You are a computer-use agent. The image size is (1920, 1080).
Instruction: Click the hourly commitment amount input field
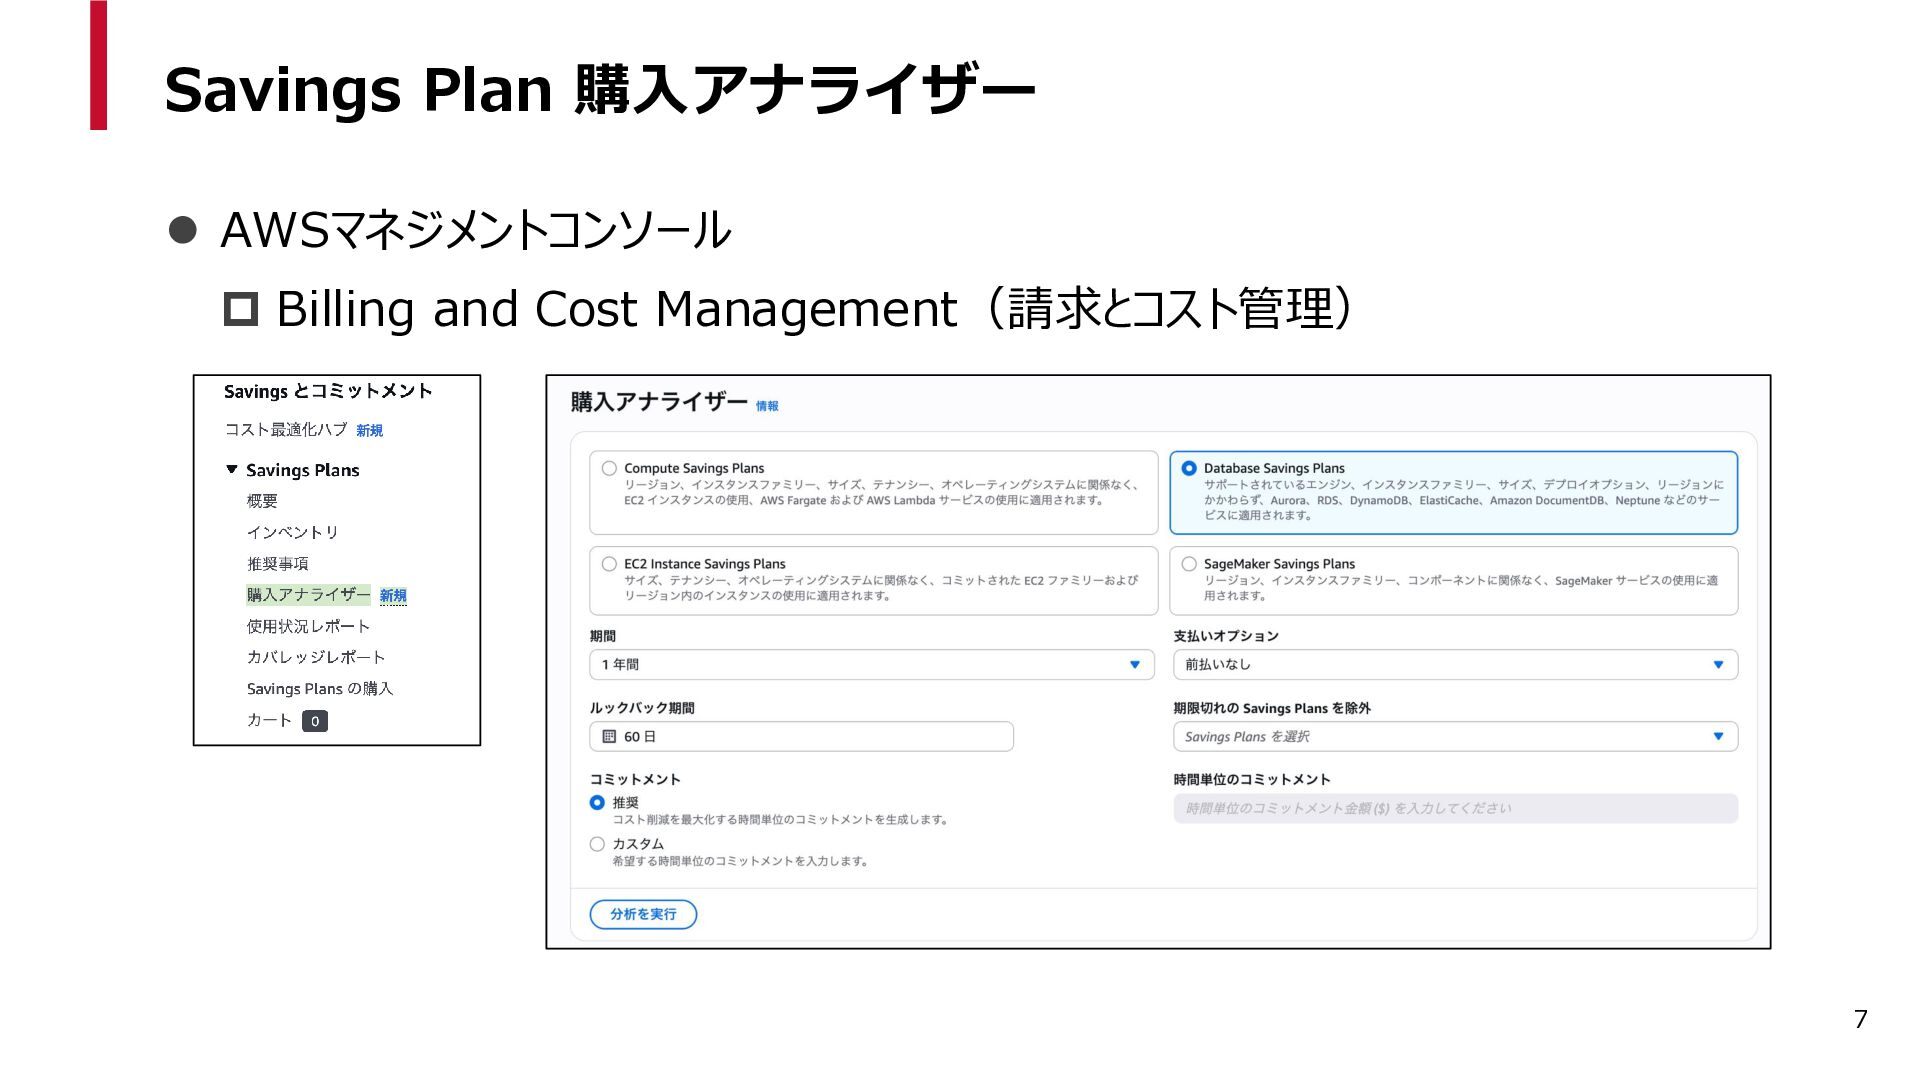pos(1455,808)
